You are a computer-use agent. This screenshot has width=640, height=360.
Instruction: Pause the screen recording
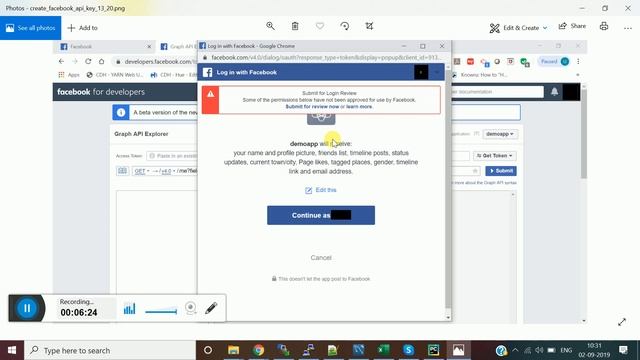click(x=27, y=308)
